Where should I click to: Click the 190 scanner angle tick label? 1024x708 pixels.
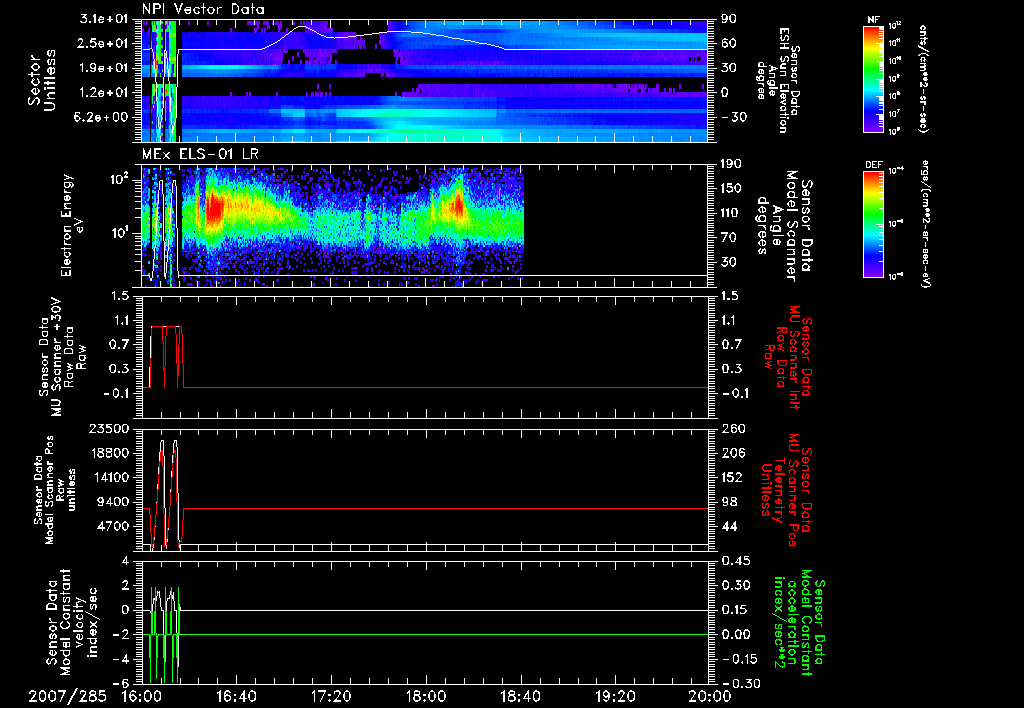tap(733, 164)
